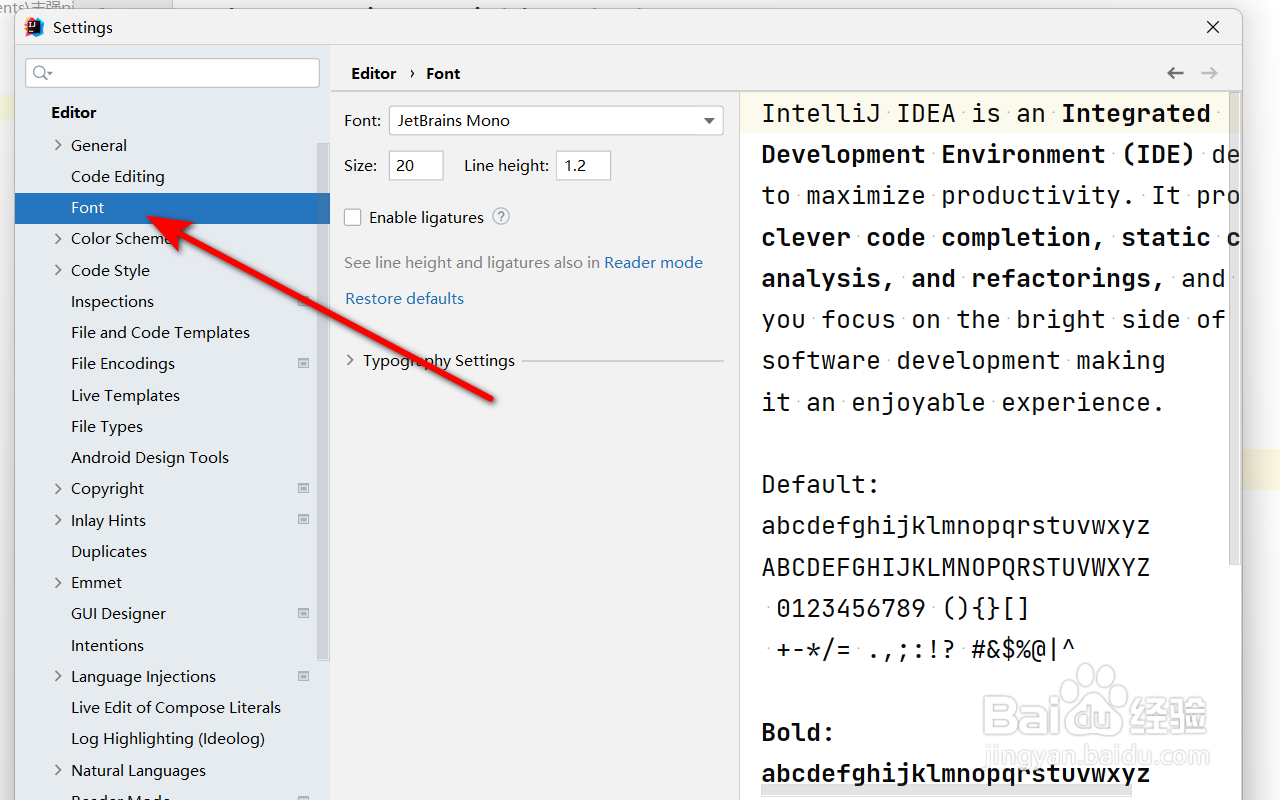Expand the Inlay Hints tree node
This screenshot has width=1280, height=800.
tap(58, 520)
